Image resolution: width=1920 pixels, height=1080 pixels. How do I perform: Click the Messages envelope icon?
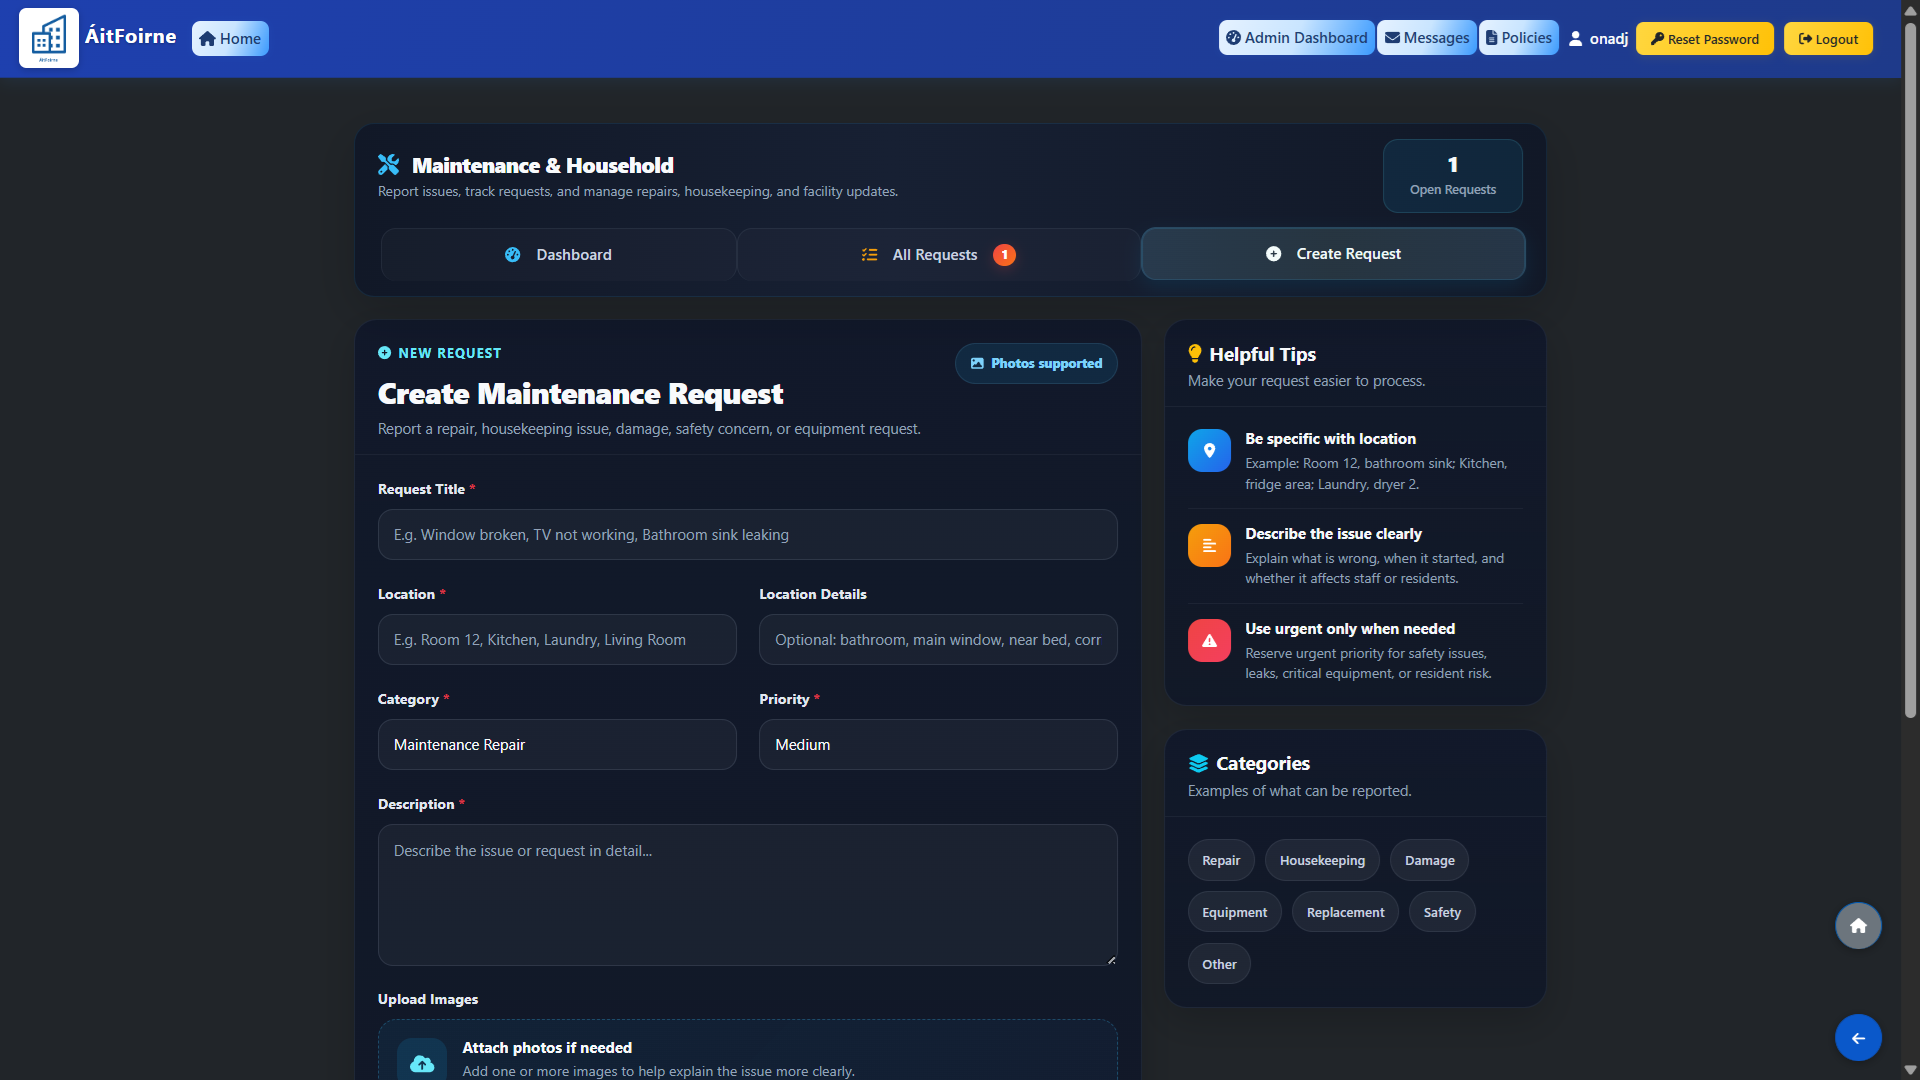click(1392, 38)
